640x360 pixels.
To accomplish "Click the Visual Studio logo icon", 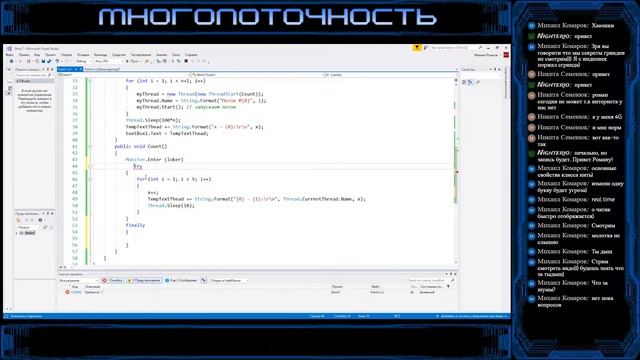I will pyautogui.click(x=9, y=49).
